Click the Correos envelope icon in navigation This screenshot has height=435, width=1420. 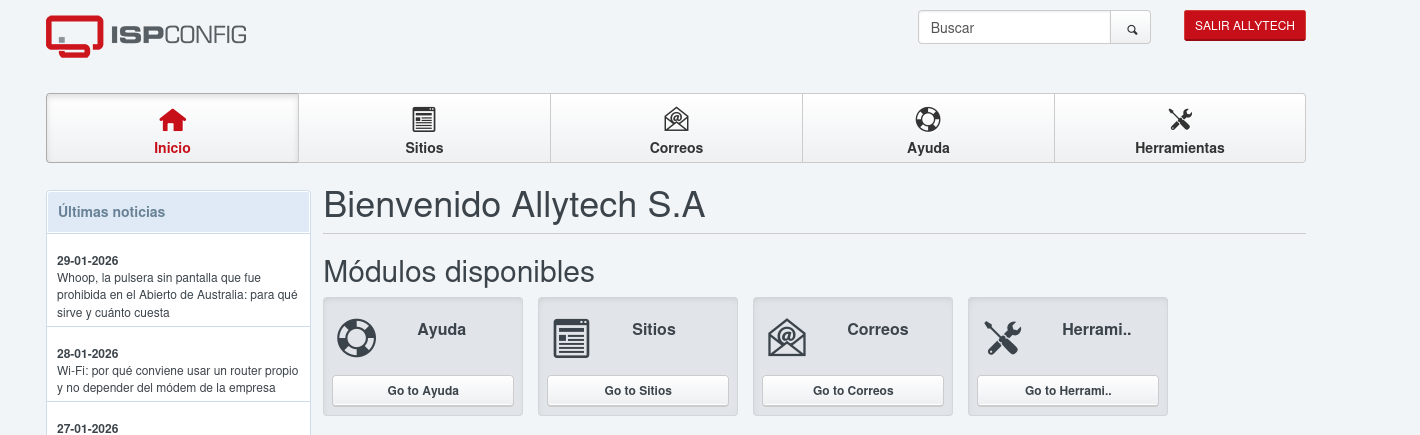[x=676, y=120]
